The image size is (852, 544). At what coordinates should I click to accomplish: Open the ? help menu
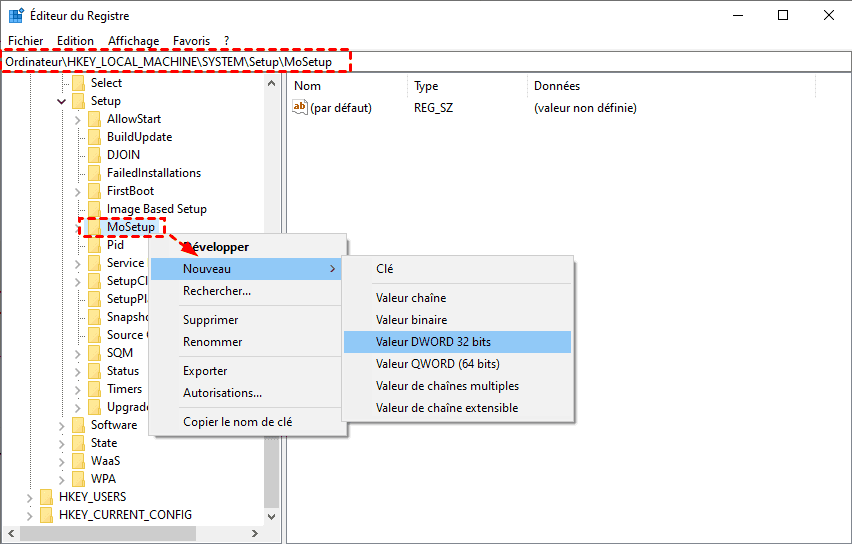coord(227,41)
